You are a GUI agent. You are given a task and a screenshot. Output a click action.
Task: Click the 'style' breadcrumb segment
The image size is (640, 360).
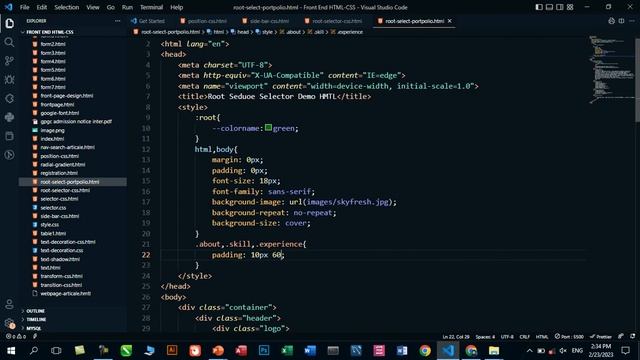click(x=264, y=32)
